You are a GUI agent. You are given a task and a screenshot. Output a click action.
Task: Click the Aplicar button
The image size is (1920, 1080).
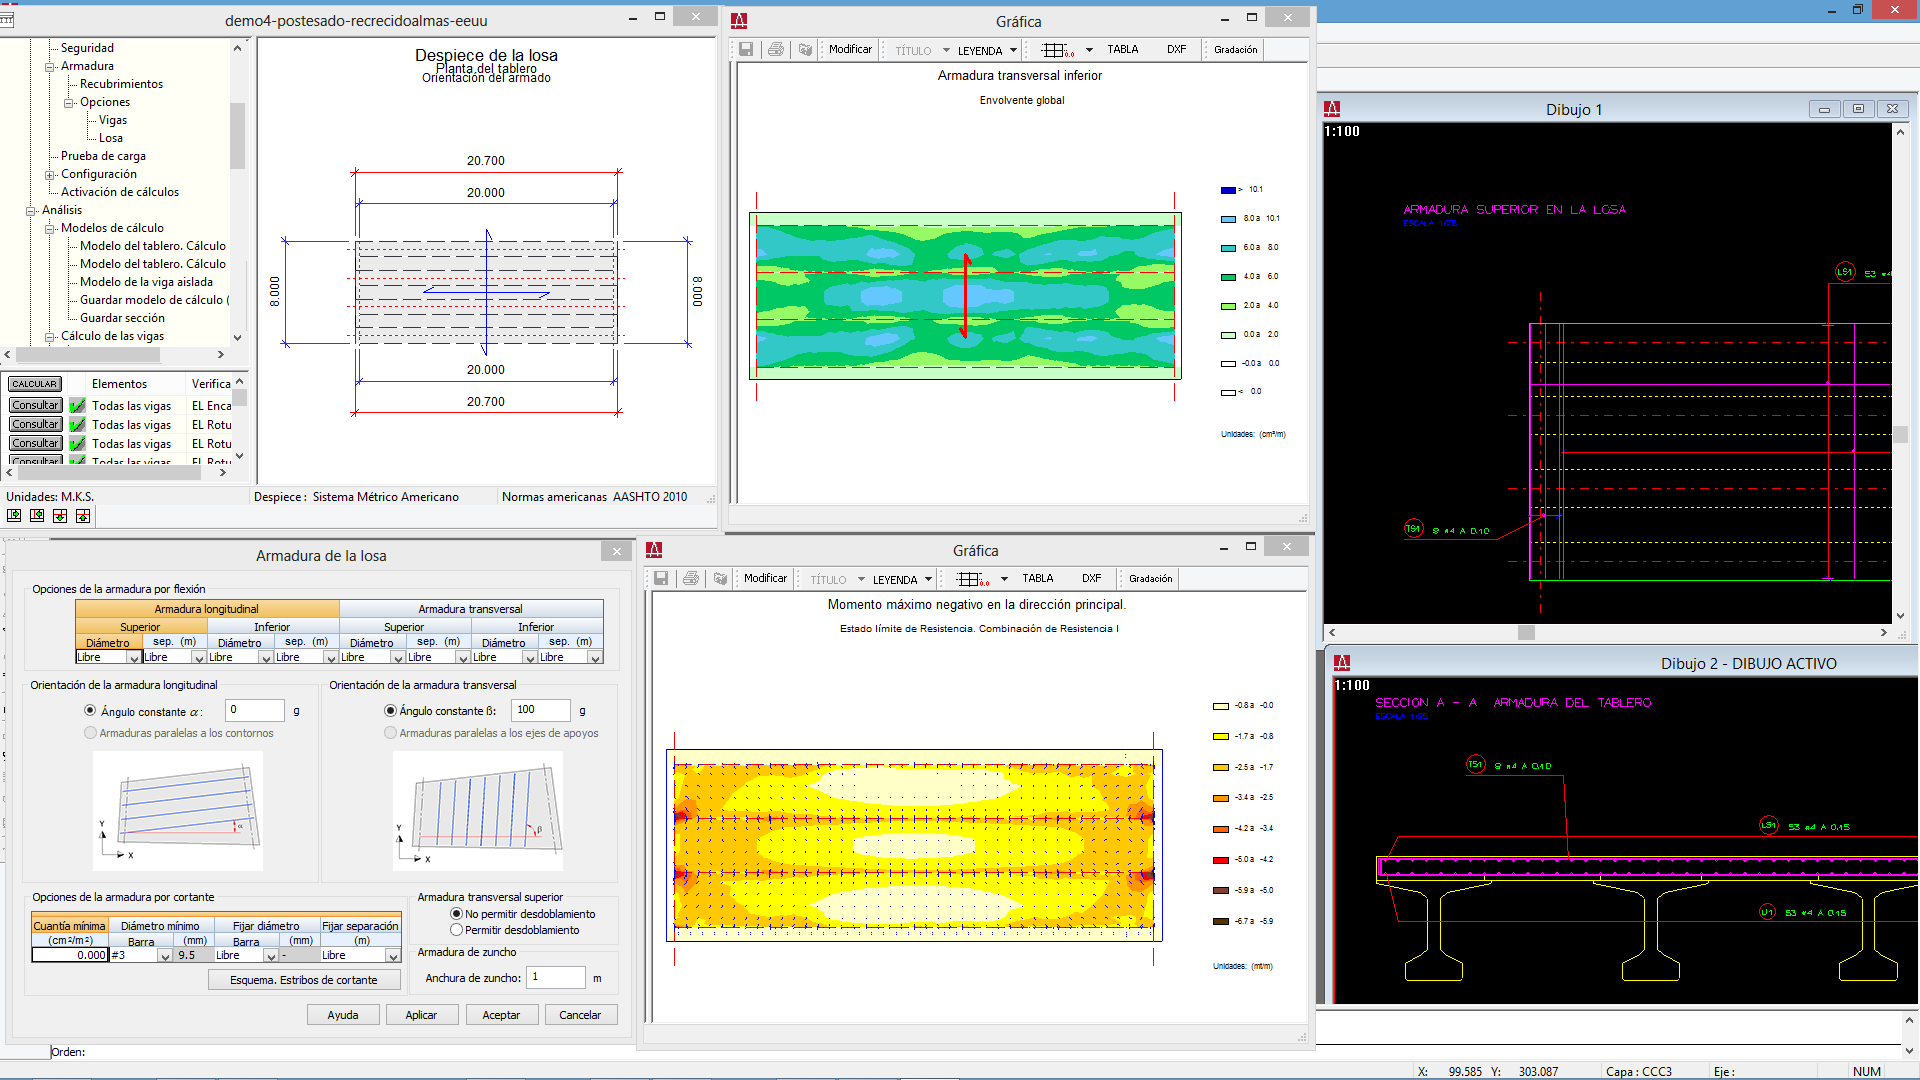[x=421, y=1015]
